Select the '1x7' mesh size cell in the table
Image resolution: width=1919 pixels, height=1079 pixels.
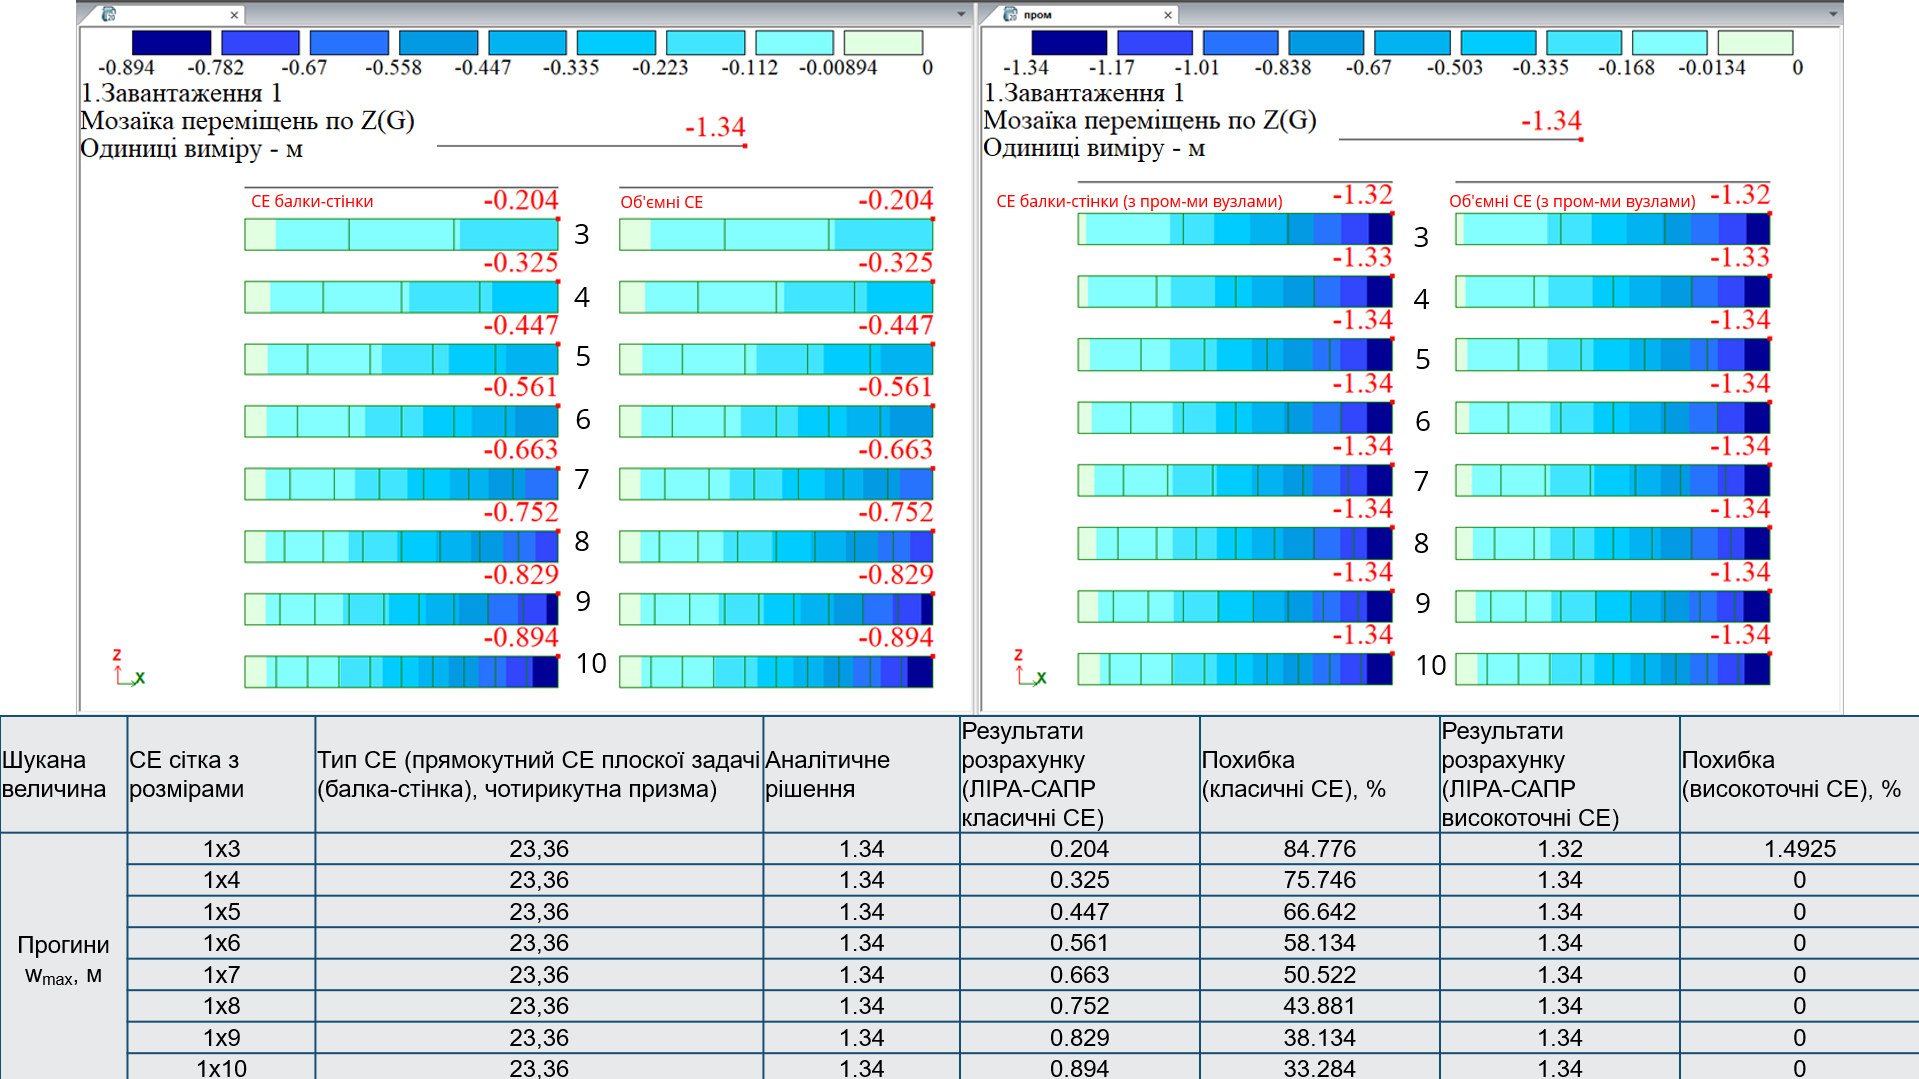tap(221, 974)
